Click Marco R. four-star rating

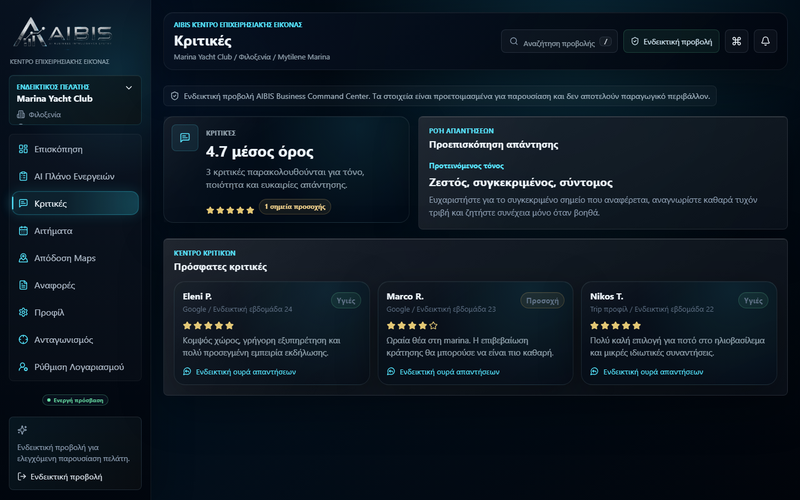(x=412, y=326)
